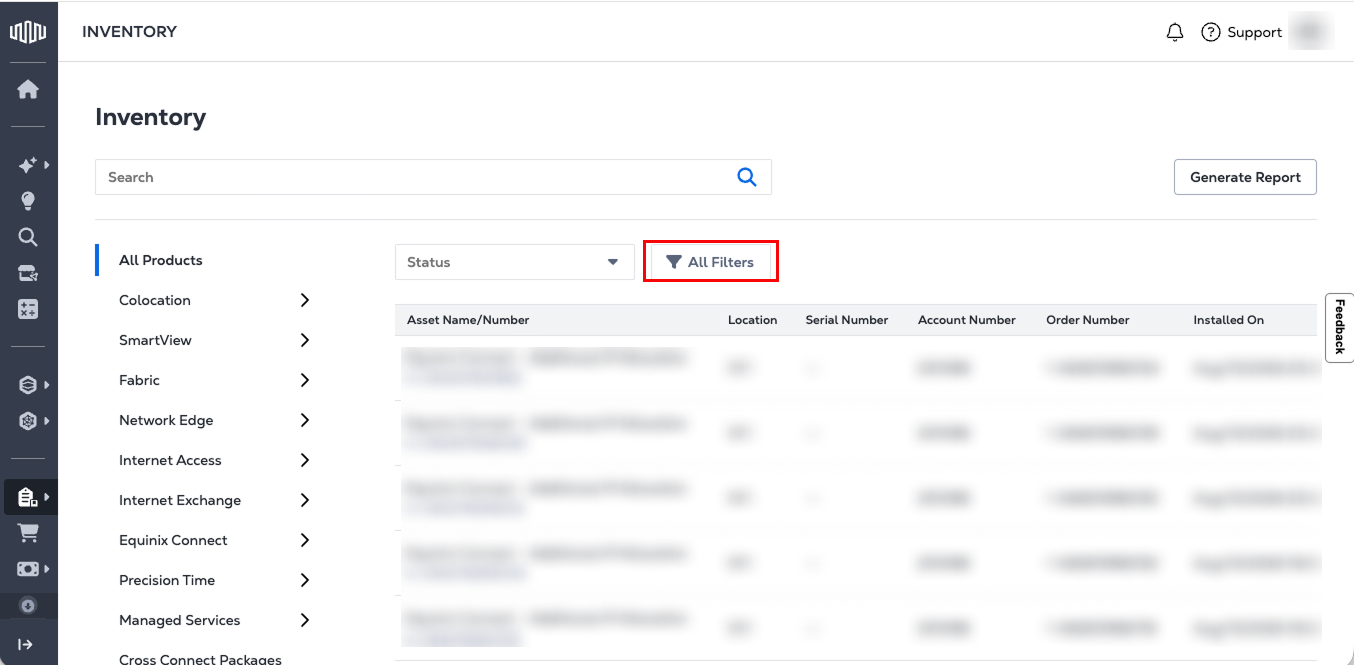The image size is (1354, 665).
Task: Click the Equinix logo in the sidebar
Action: coord(28,32)
